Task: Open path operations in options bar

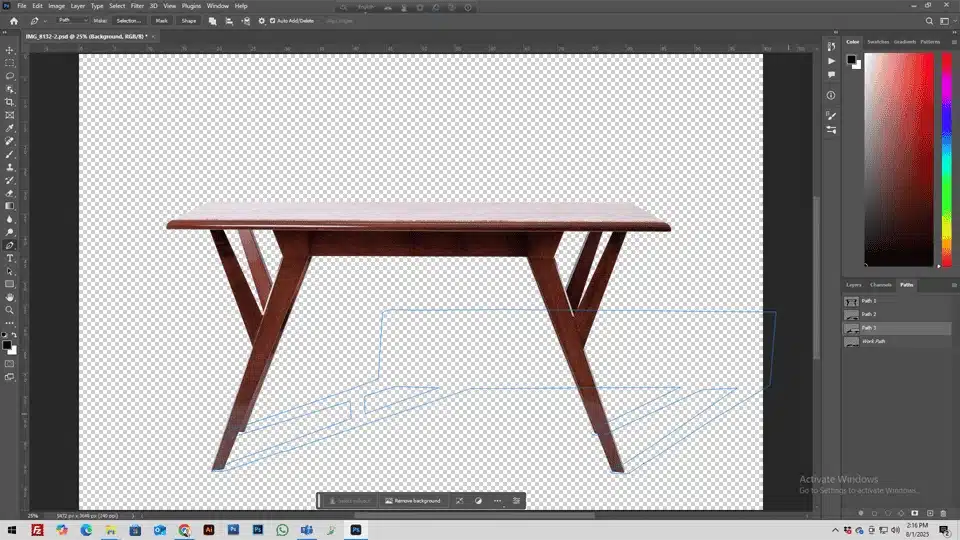Action: pyautogui.click(x=212, y=21)
